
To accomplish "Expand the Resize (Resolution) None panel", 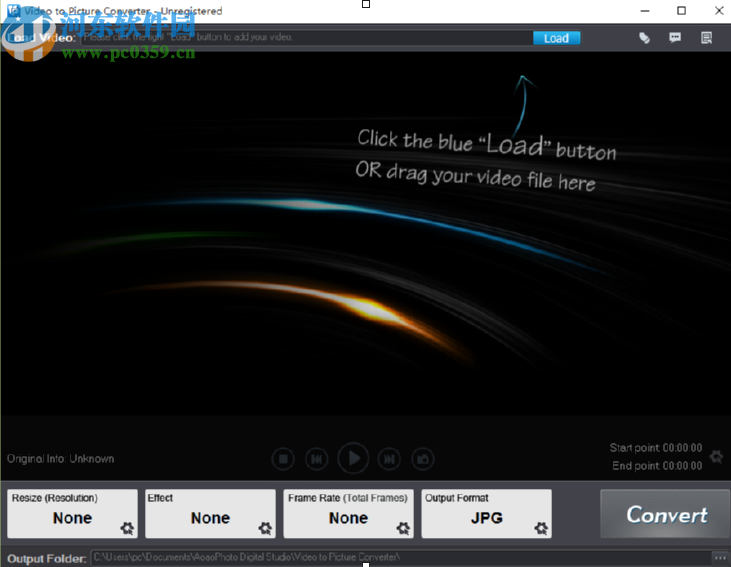I will pos(72,514).
